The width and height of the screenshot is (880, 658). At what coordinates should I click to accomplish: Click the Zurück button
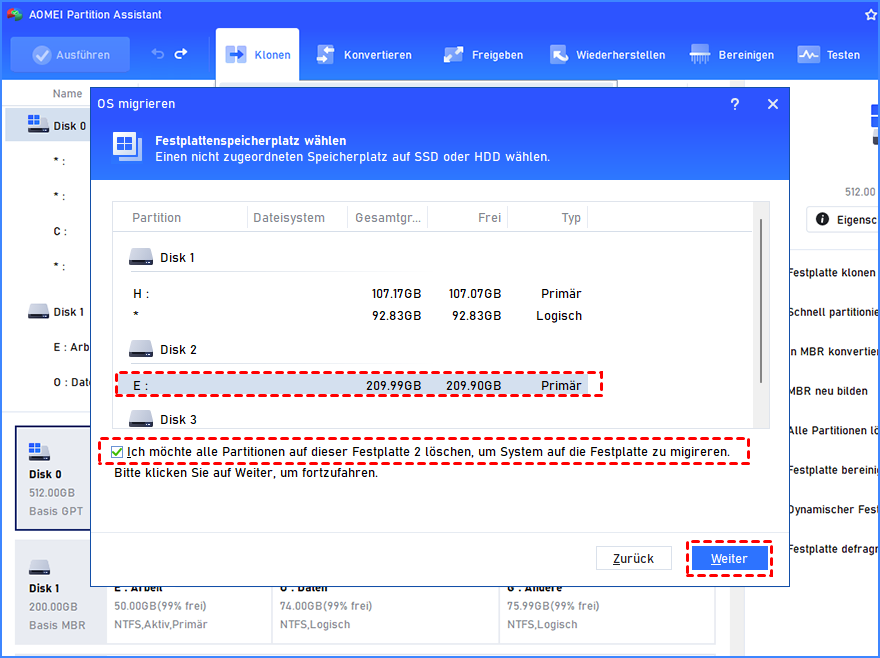634,559
